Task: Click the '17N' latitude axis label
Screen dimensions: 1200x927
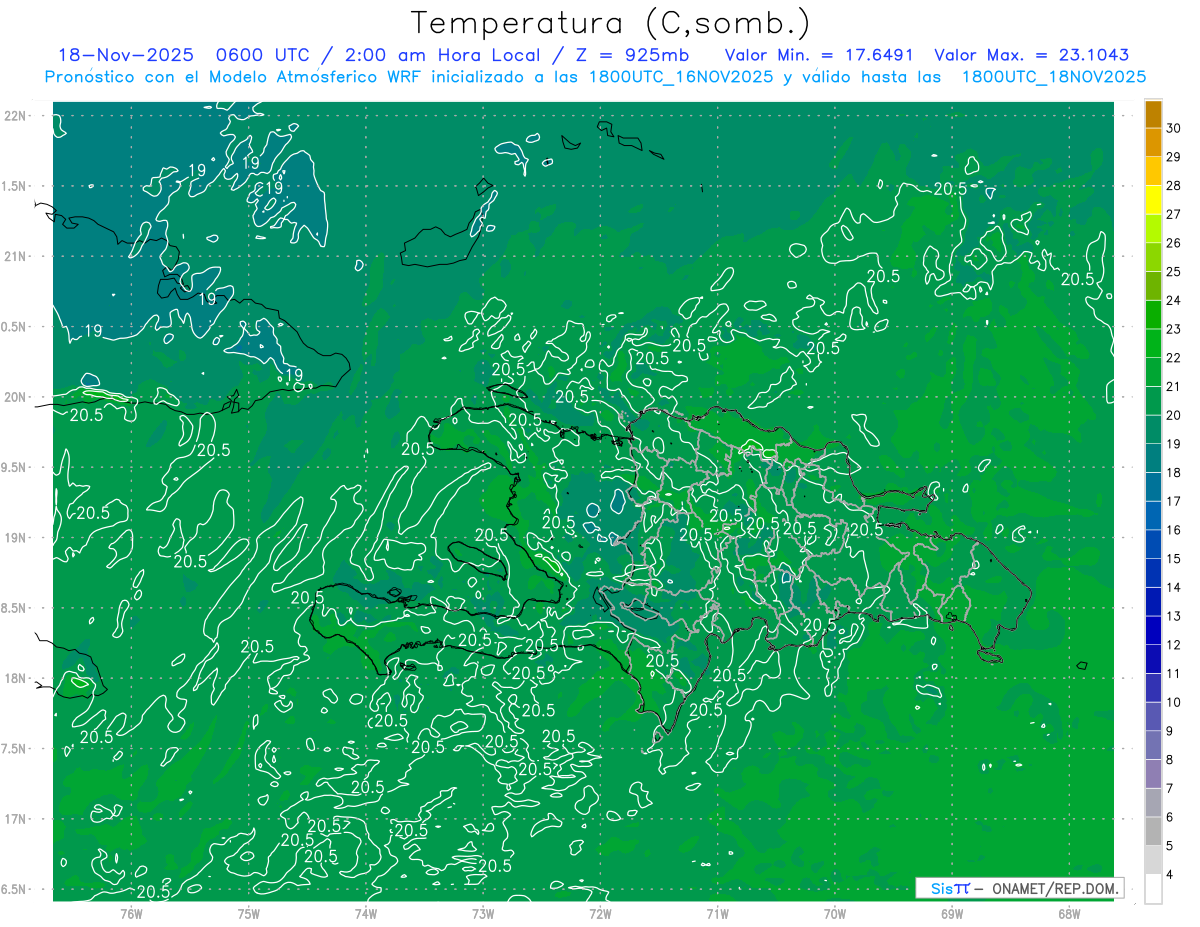Action: [17, 819]
